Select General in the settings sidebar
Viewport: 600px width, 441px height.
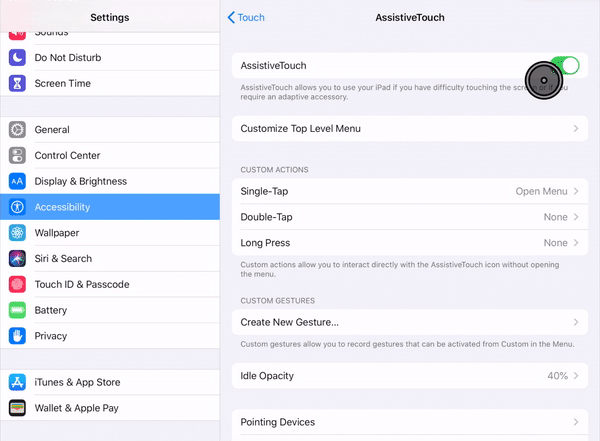(x=110, y=129)
